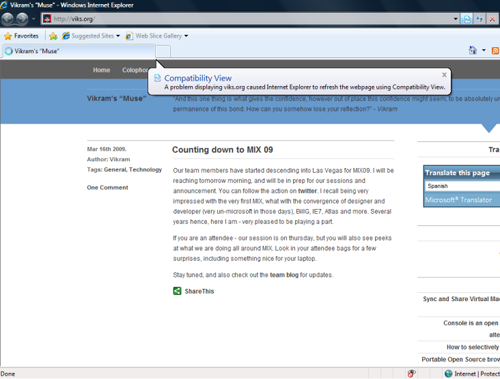
Task: Open the recent pages dropdown beside Forward
Action: 33,19
